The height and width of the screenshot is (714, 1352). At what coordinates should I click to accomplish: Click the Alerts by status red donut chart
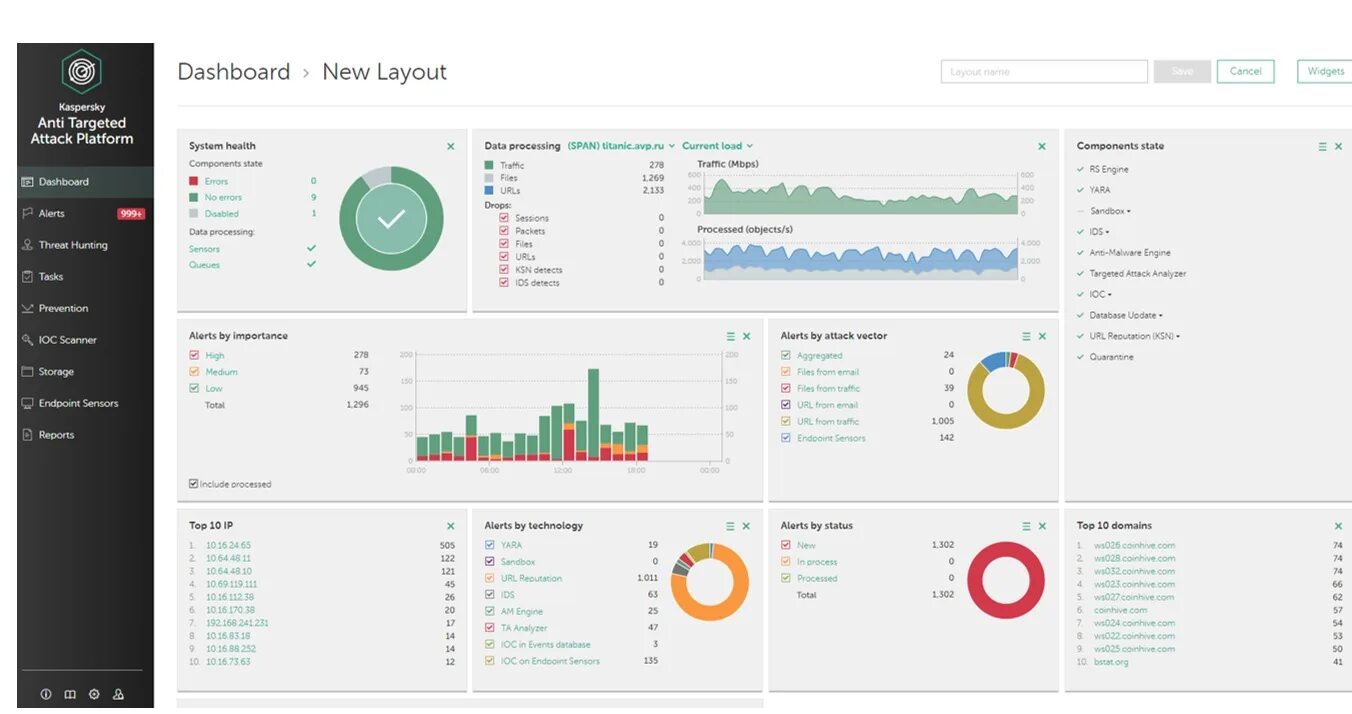click(1006, 581)
